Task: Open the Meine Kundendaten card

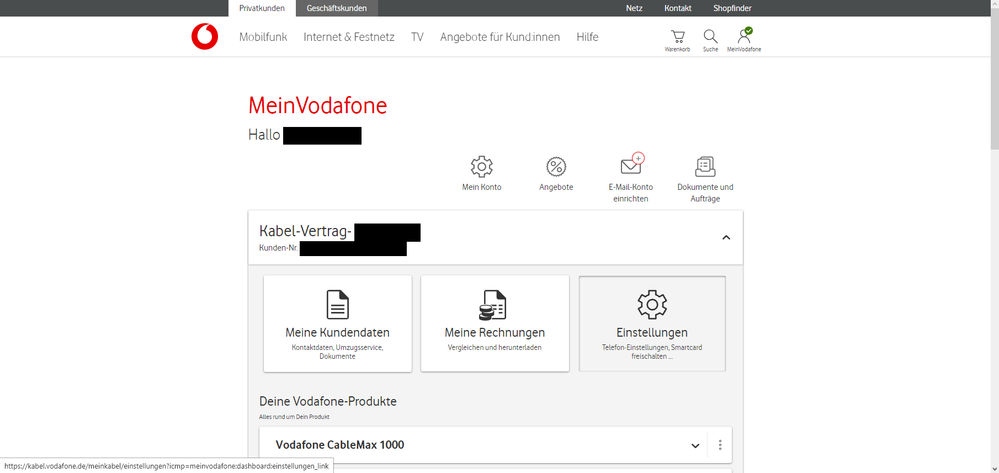Action: [x=338, y=324]
